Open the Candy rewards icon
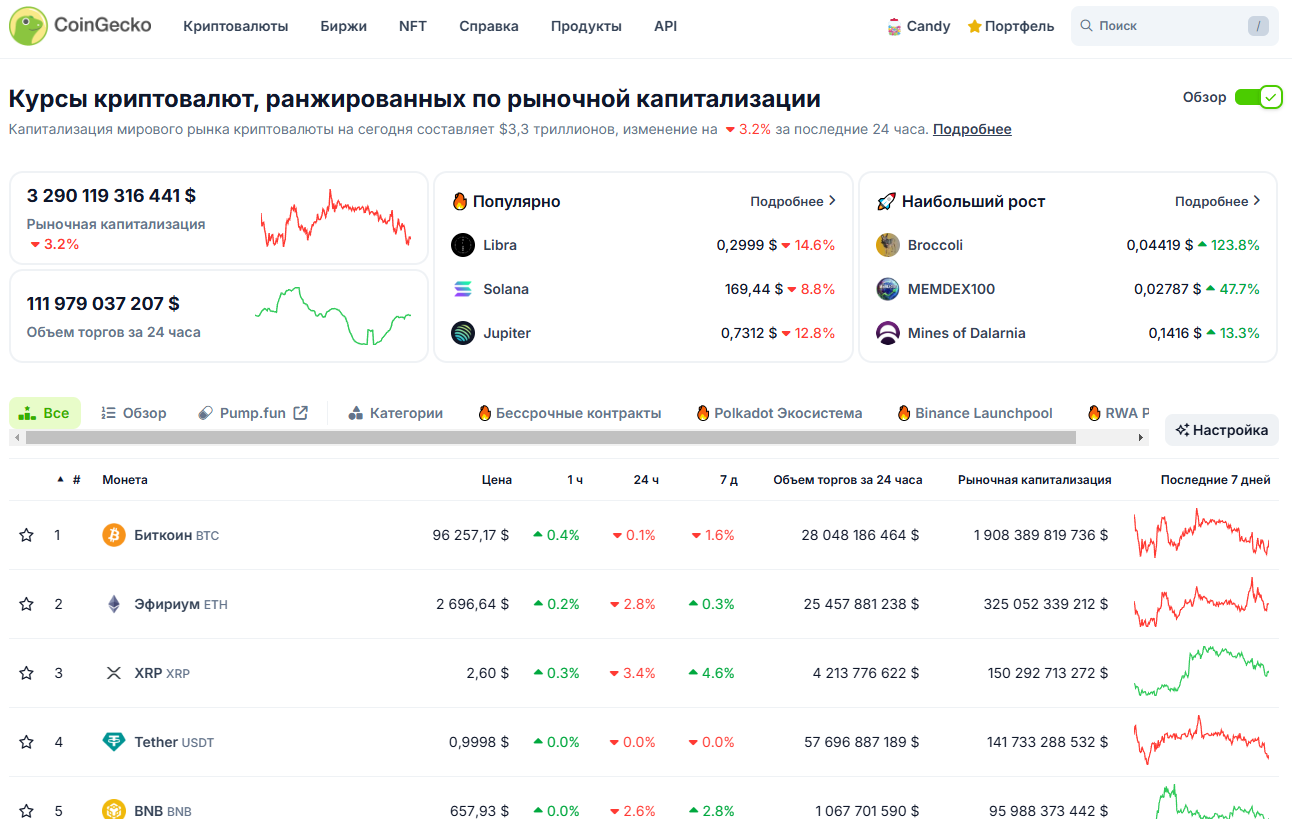Image resolution: width=1292 pixels, height=819 pixels. coord(894,27)
